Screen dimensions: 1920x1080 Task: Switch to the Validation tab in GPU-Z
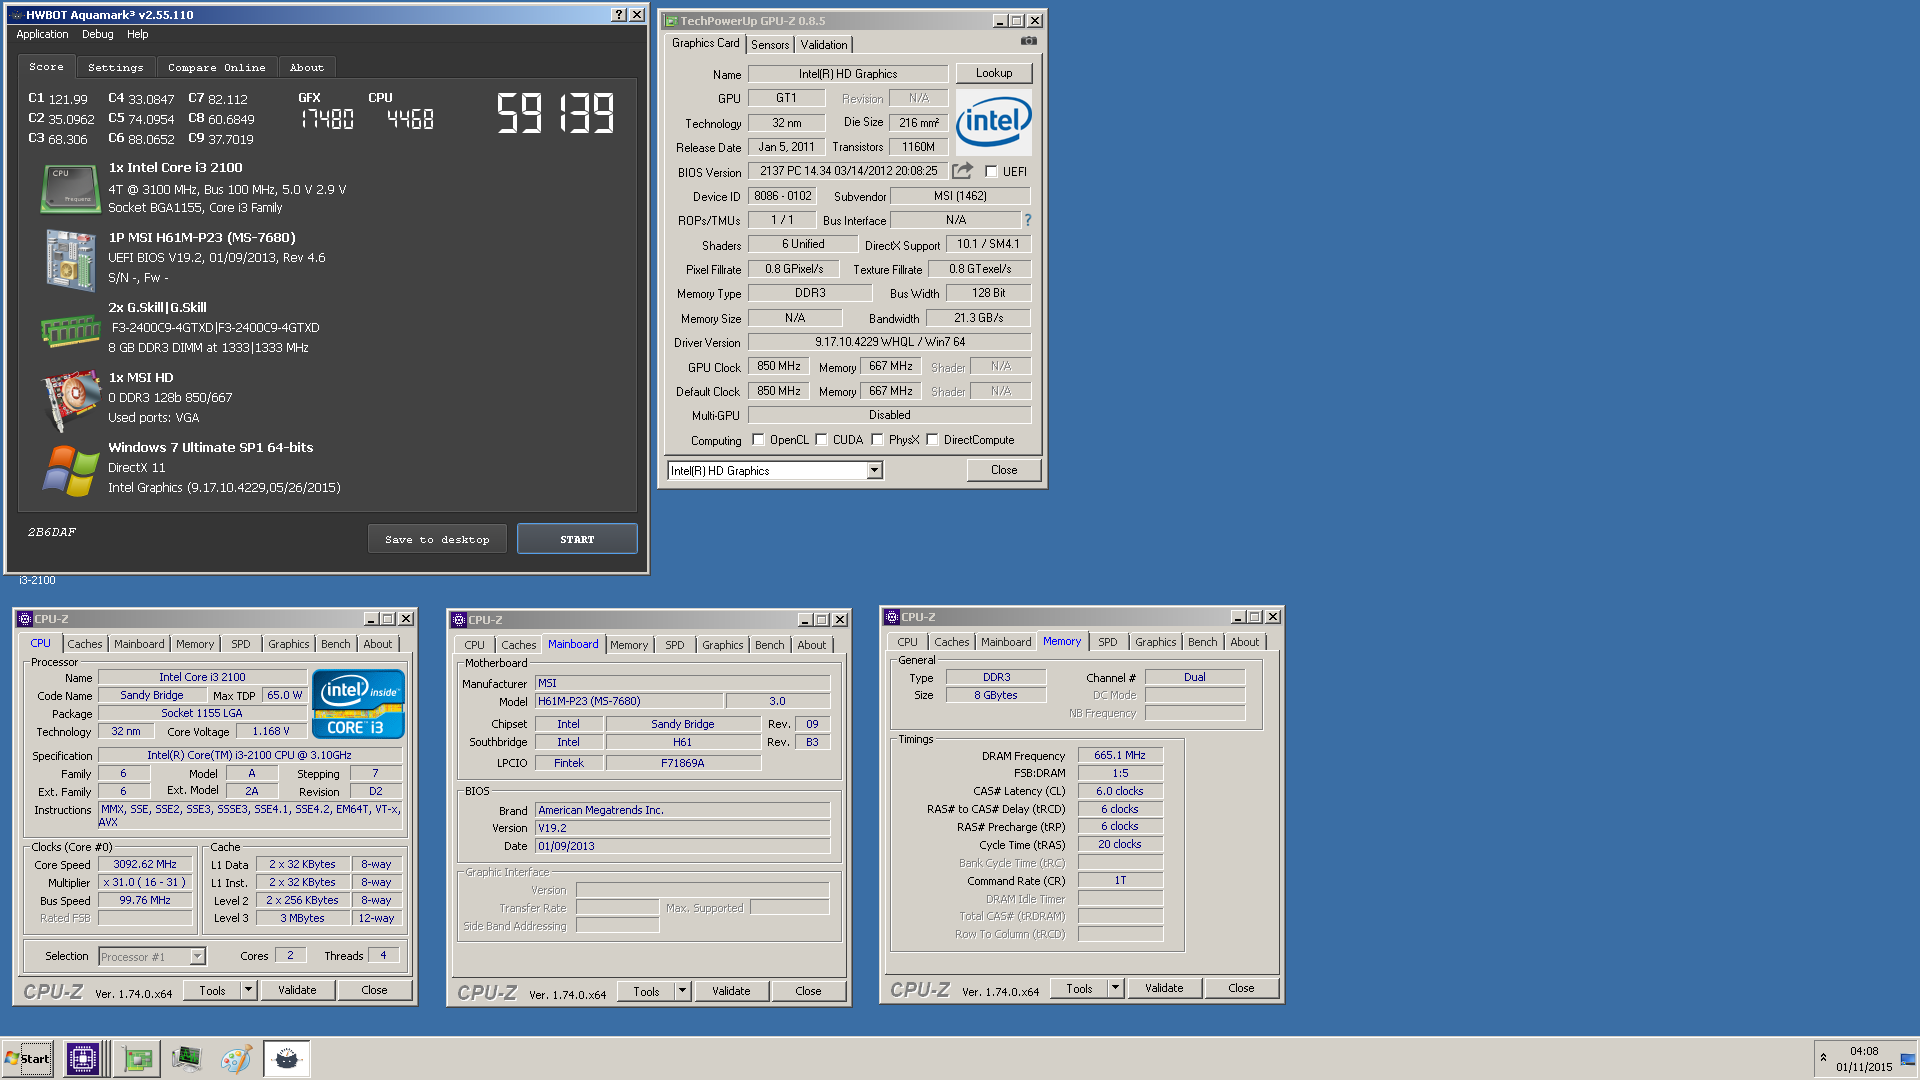pos(824,45)
